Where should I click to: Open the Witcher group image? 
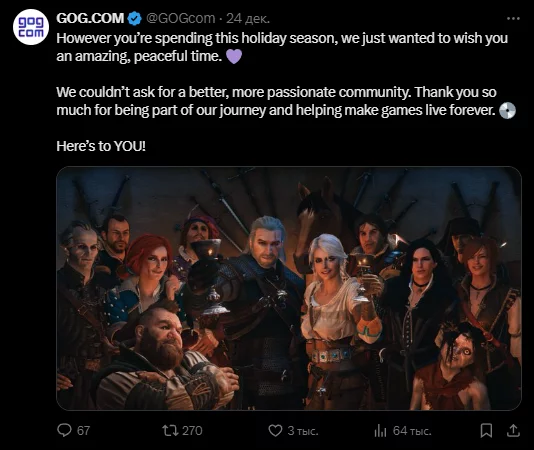click(x=289, y=288)
